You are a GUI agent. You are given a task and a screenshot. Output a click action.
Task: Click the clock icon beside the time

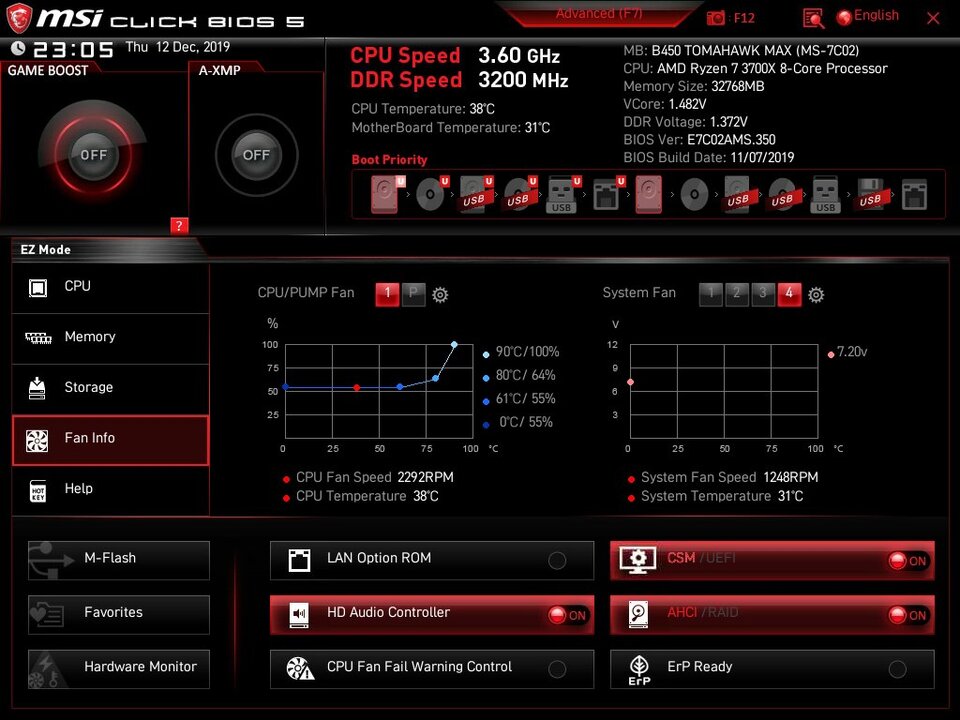pyautogui.click(x=18, y=48)
